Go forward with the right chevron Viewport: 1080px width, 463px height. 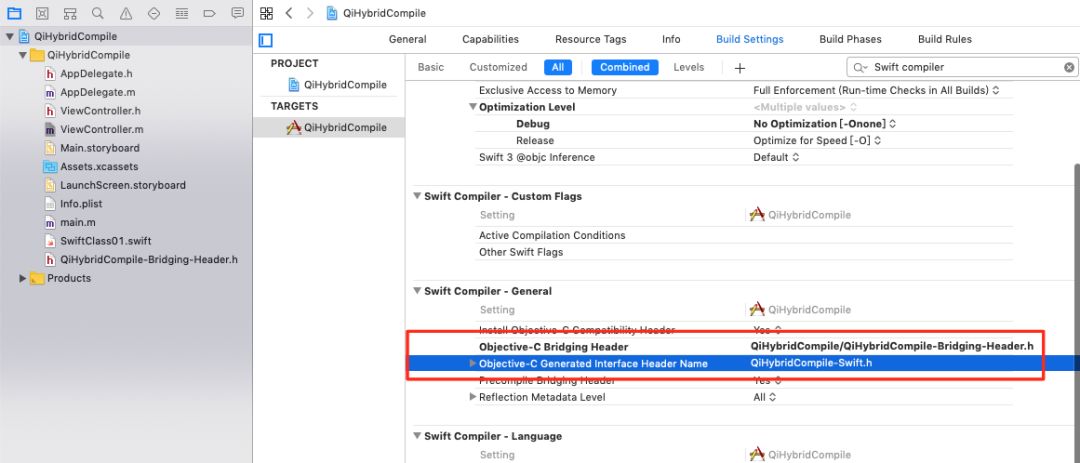(310, 13)
